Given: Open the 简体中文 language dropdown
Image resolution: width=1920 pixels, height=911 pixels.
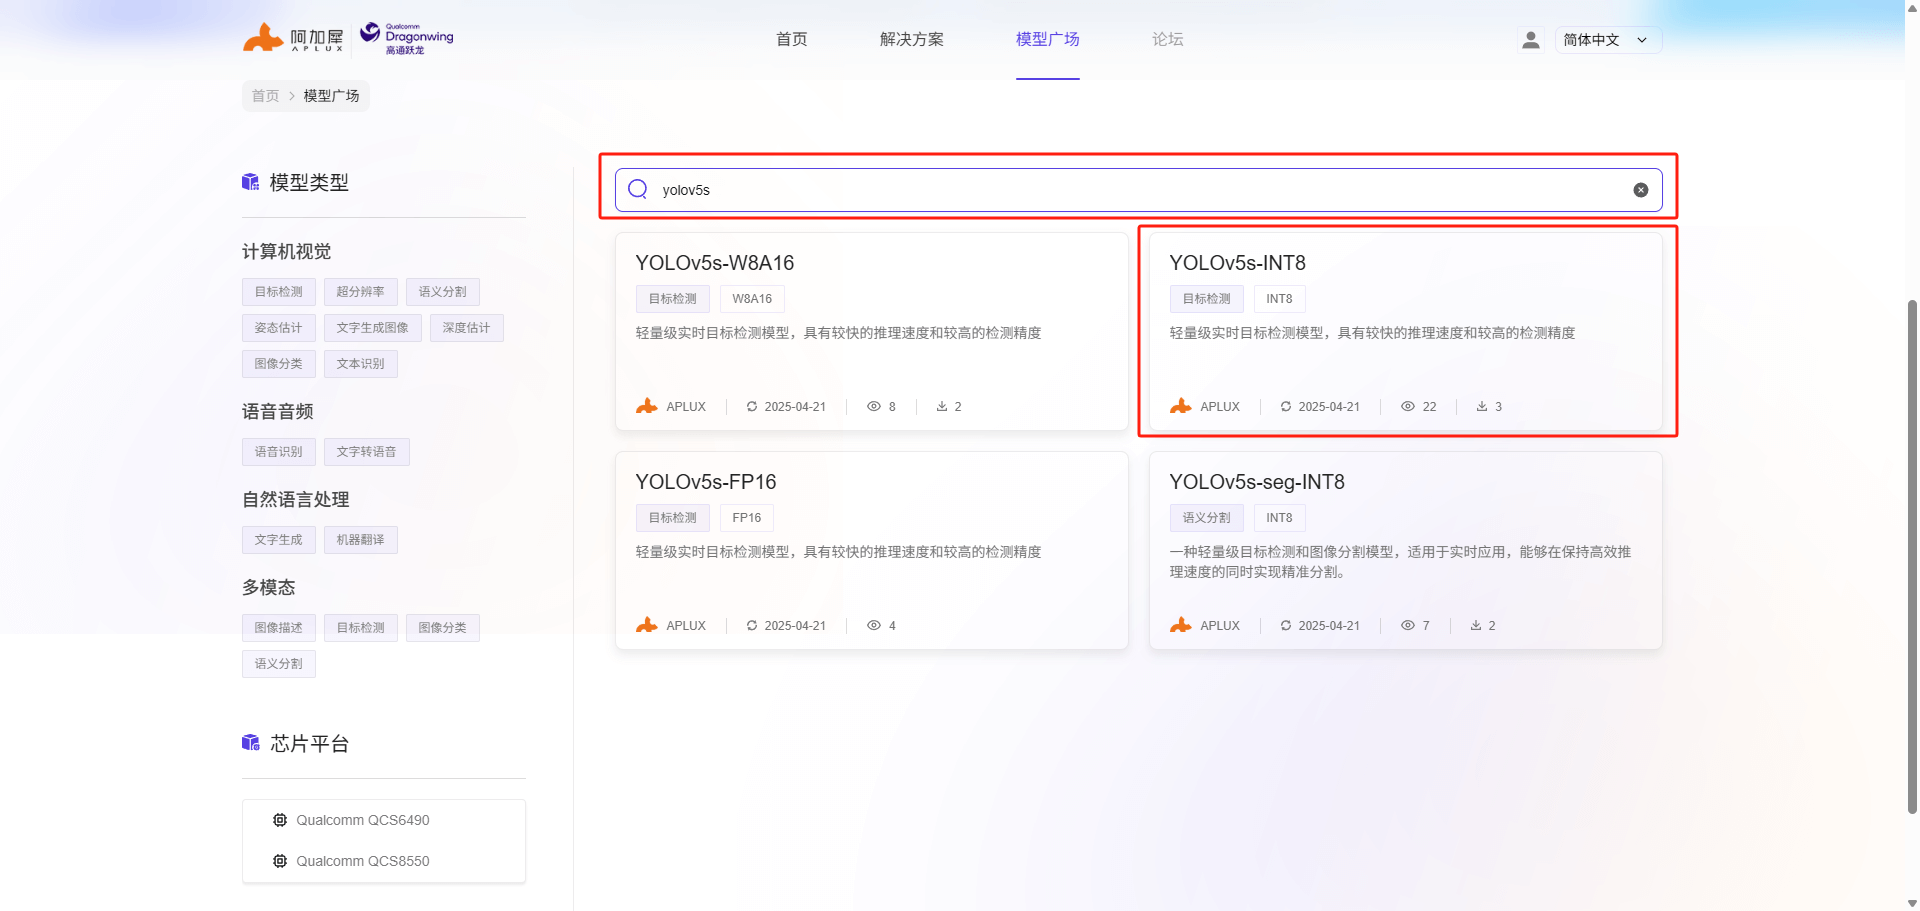Looking at the screenshot, I should (1607, 40).
